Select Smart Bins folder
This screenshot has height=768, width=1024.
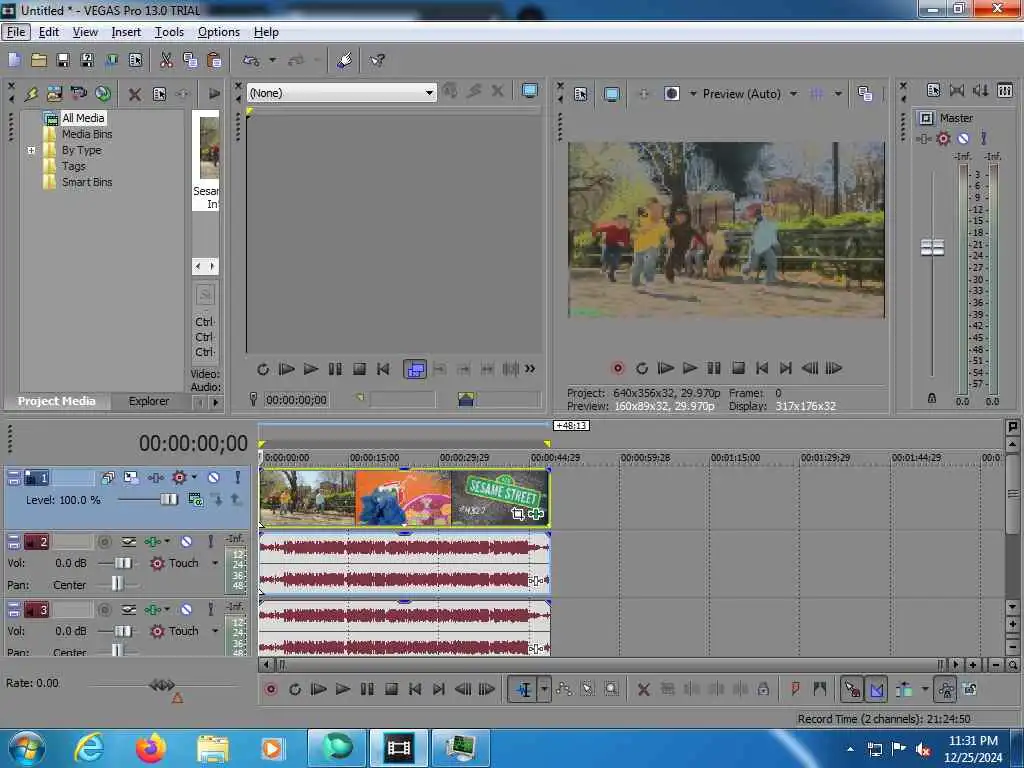pos(87,182)
